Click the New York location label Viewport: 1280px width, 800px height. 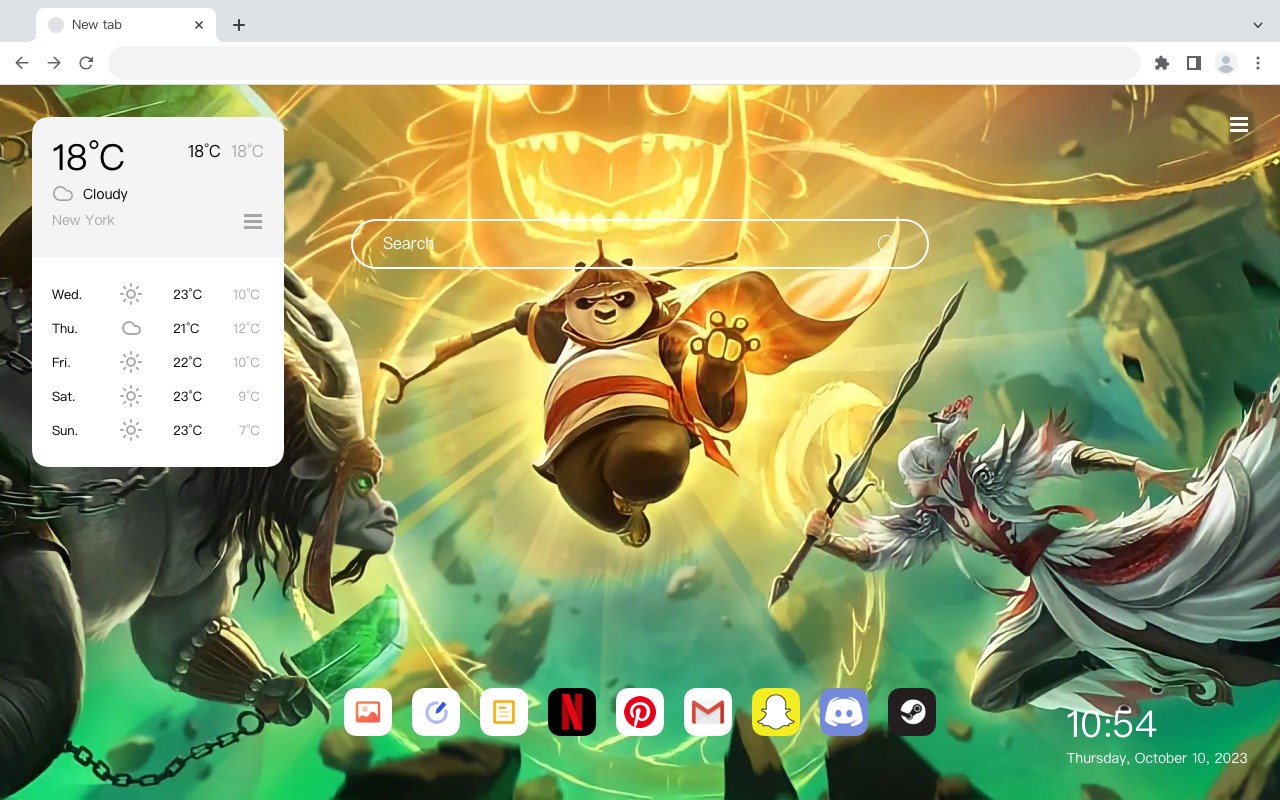pos(83,220)
